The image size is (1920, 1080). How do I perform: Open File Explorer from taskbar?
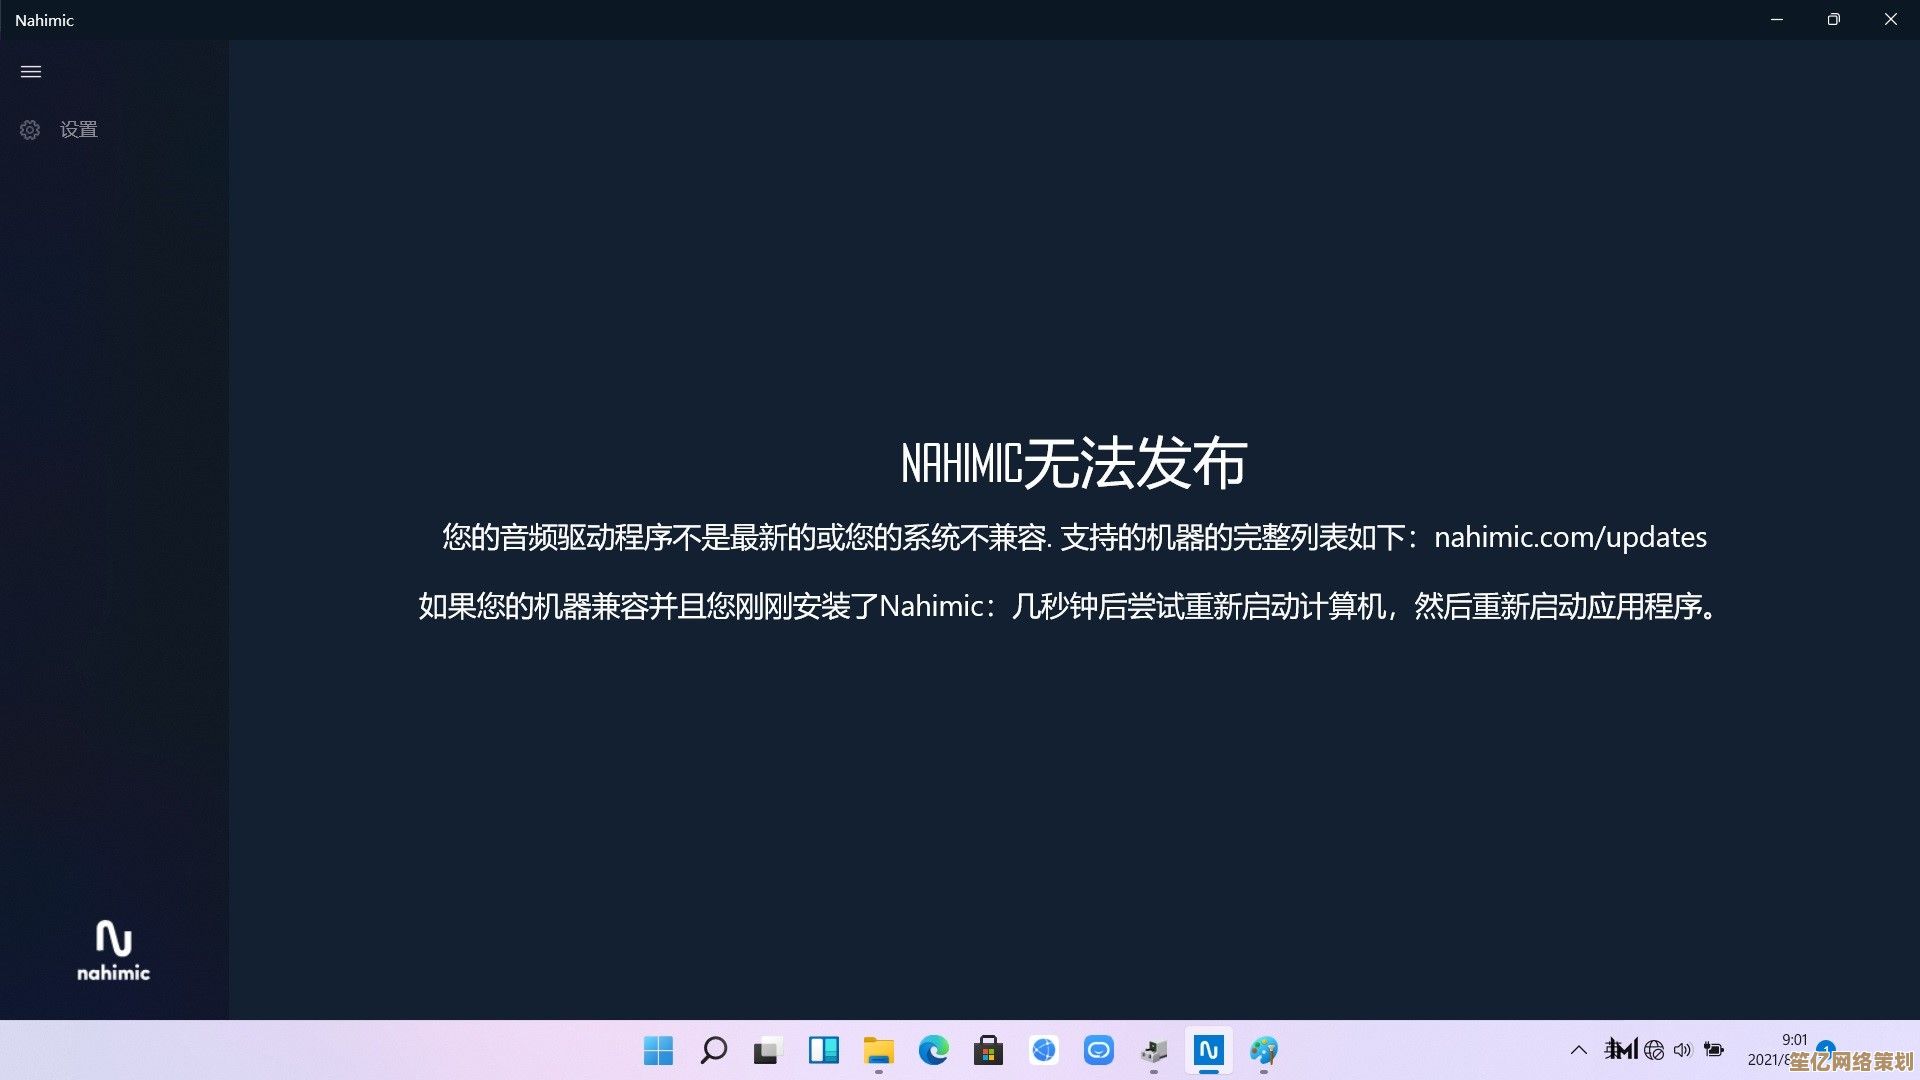click(878, 1051)
